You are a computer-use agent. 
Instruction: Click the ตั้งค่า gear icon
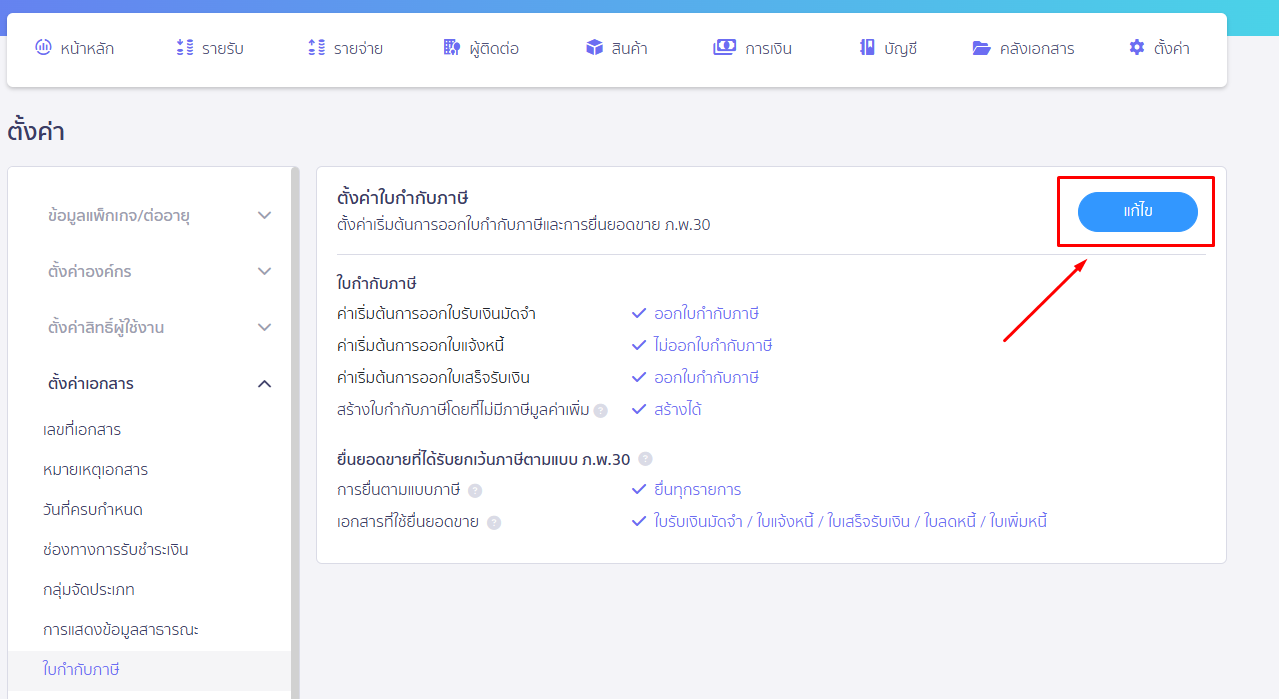1136,48
